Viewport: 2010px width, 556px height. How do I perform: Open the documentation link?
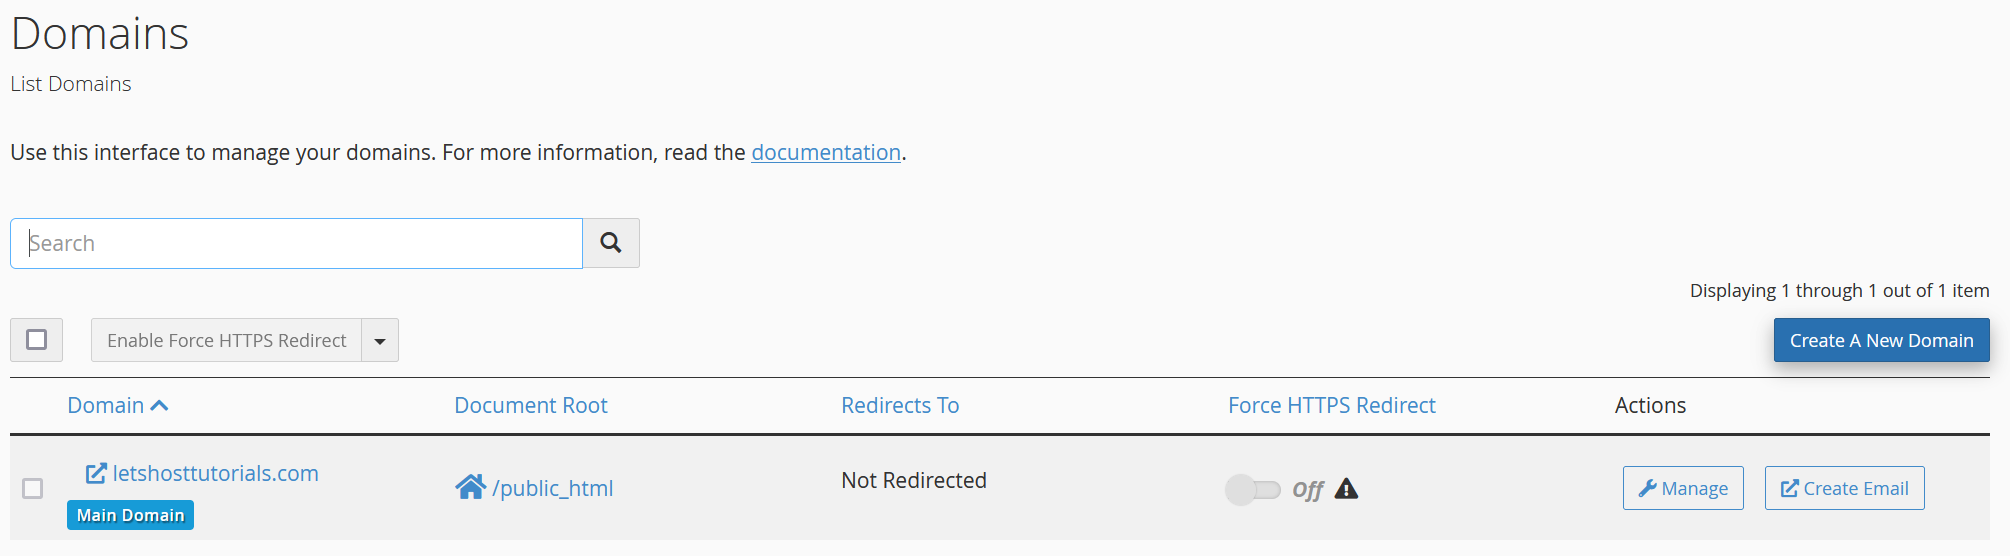(826, 152)
